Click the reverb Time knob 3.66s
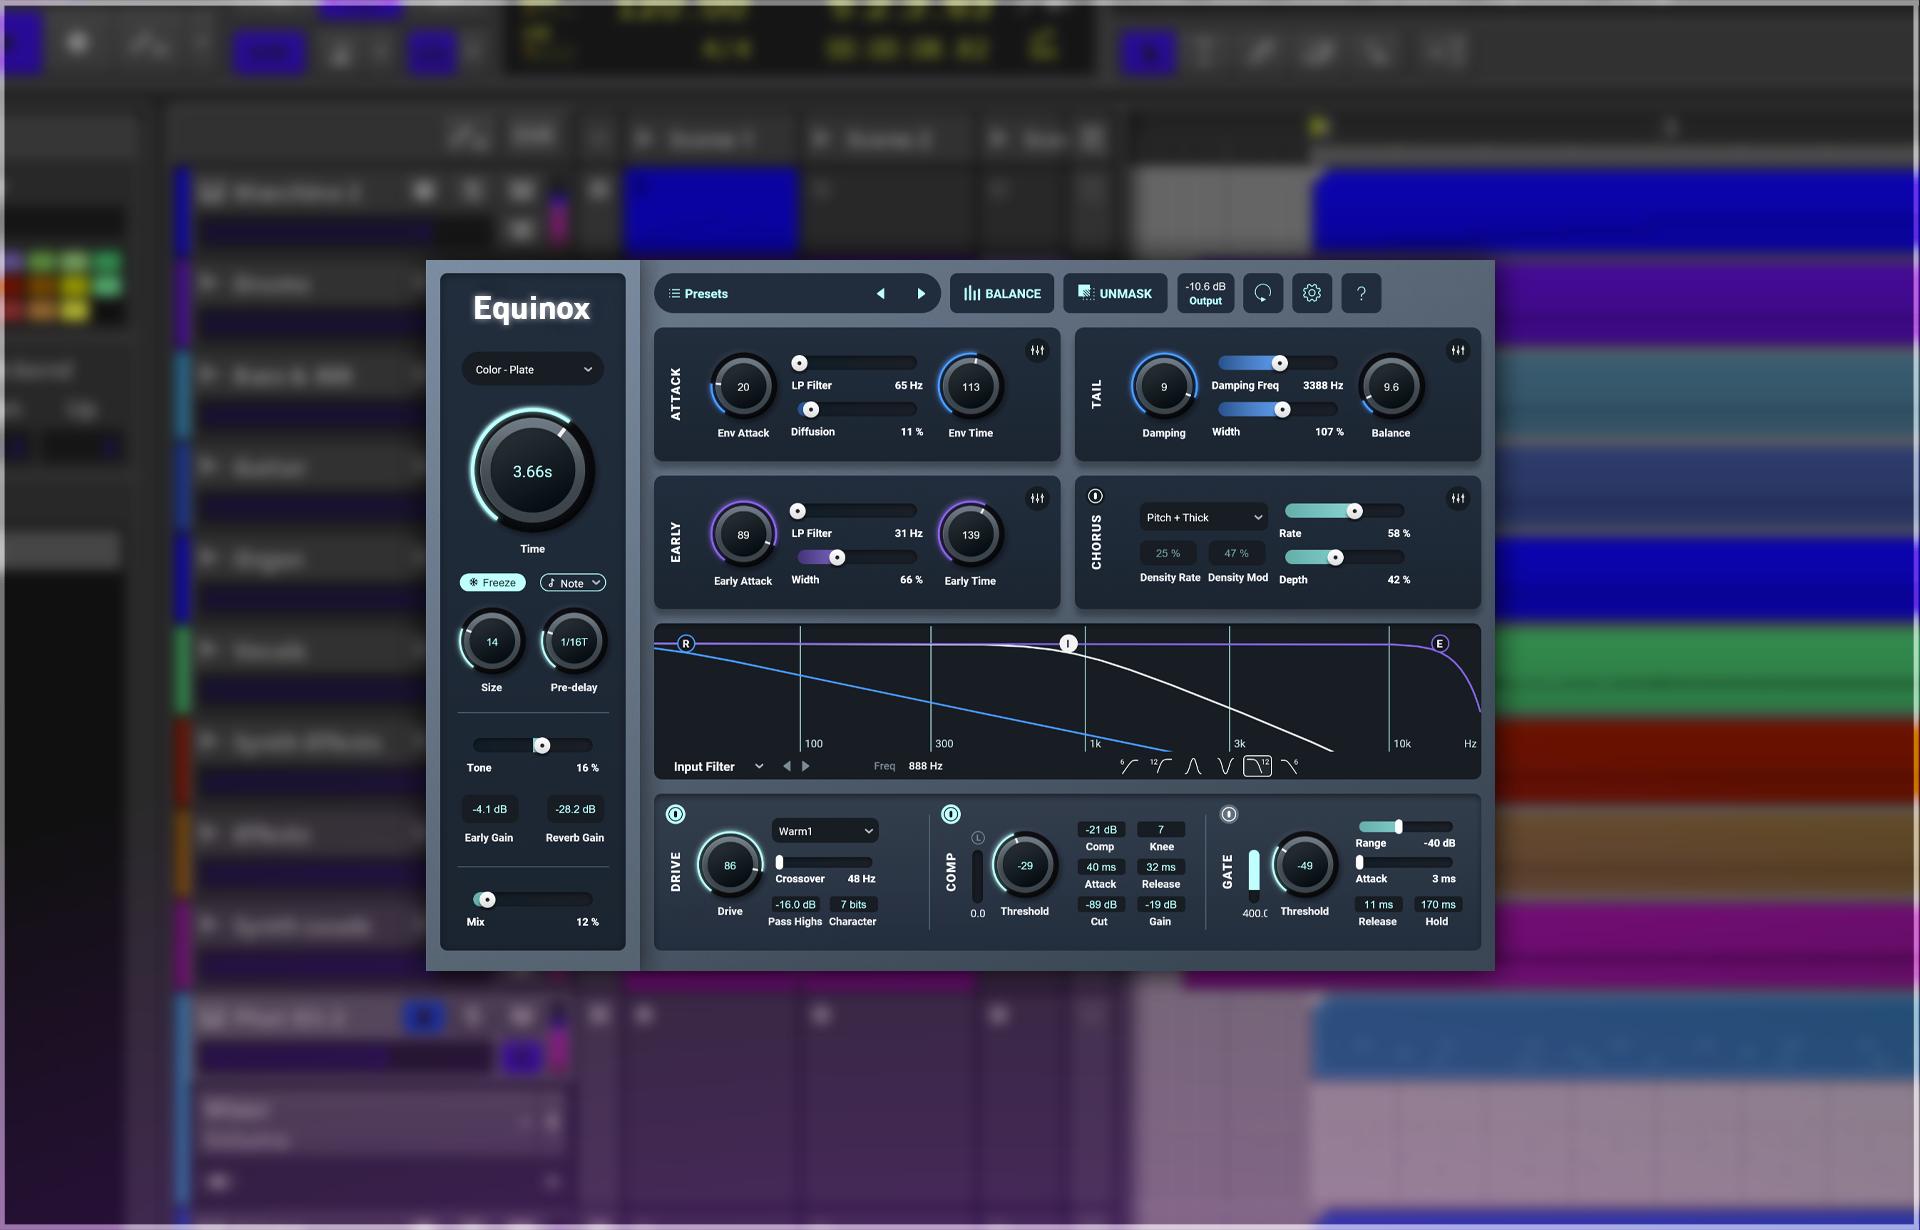 532,471
